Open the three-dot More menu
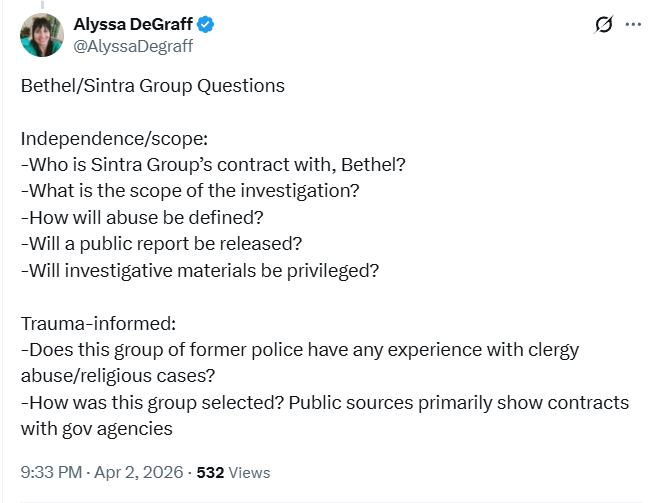The height and width of the screenshot is (503, 659). click(633, 25)
